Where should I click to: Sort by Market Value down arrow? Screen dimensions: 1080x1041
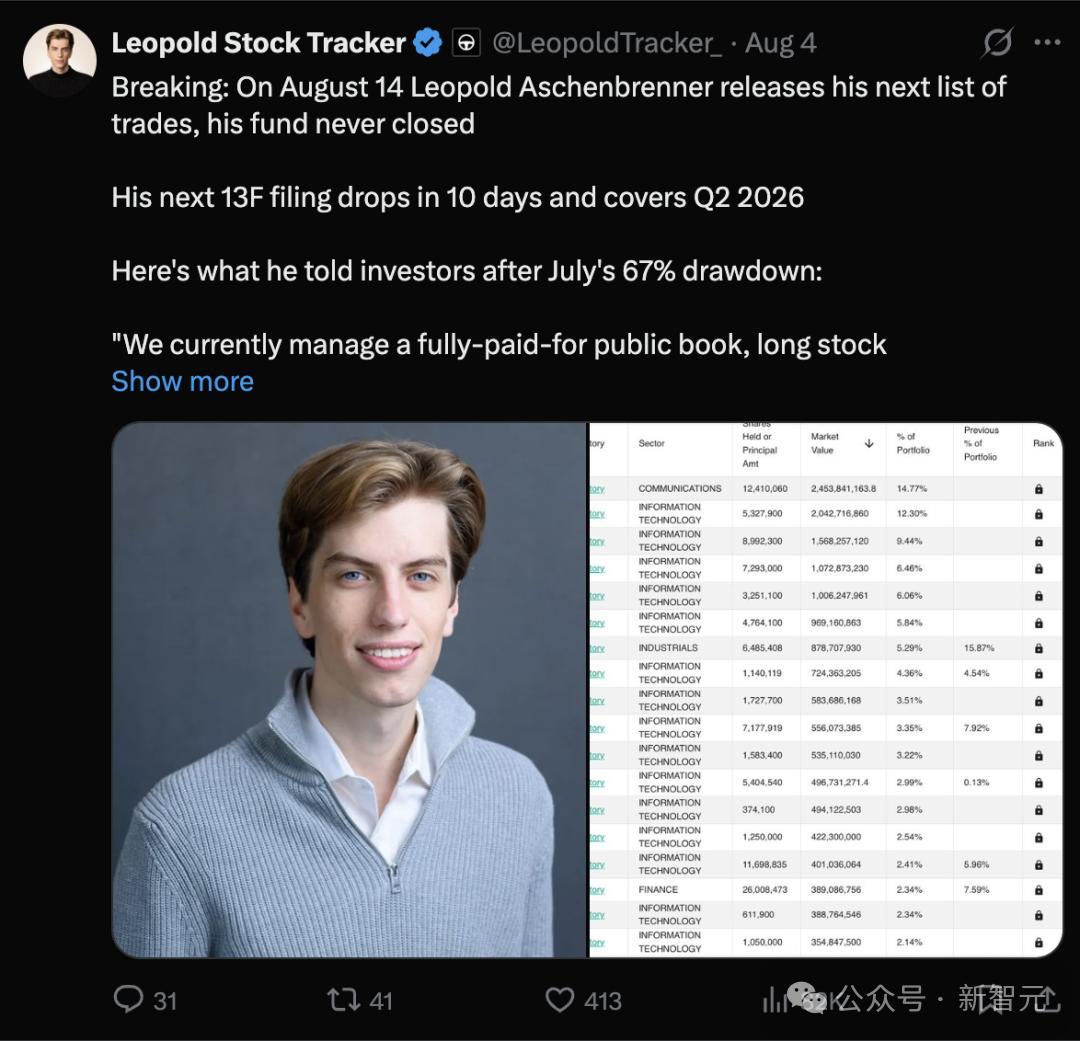coord(869,444)
